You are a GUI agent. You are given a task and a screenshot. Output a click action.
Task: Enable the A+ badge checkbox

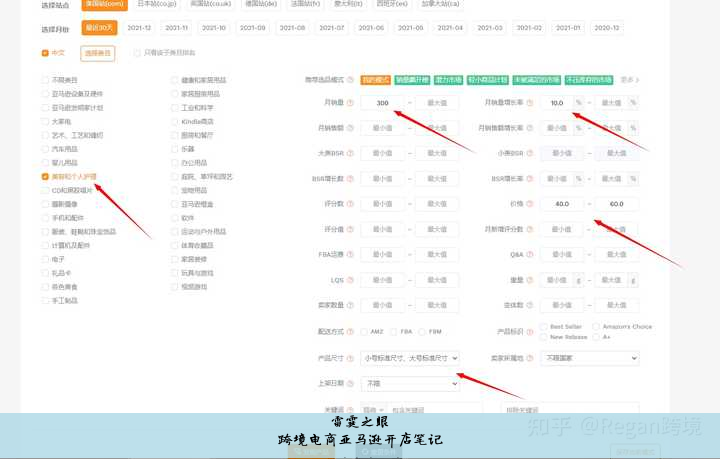596,337
